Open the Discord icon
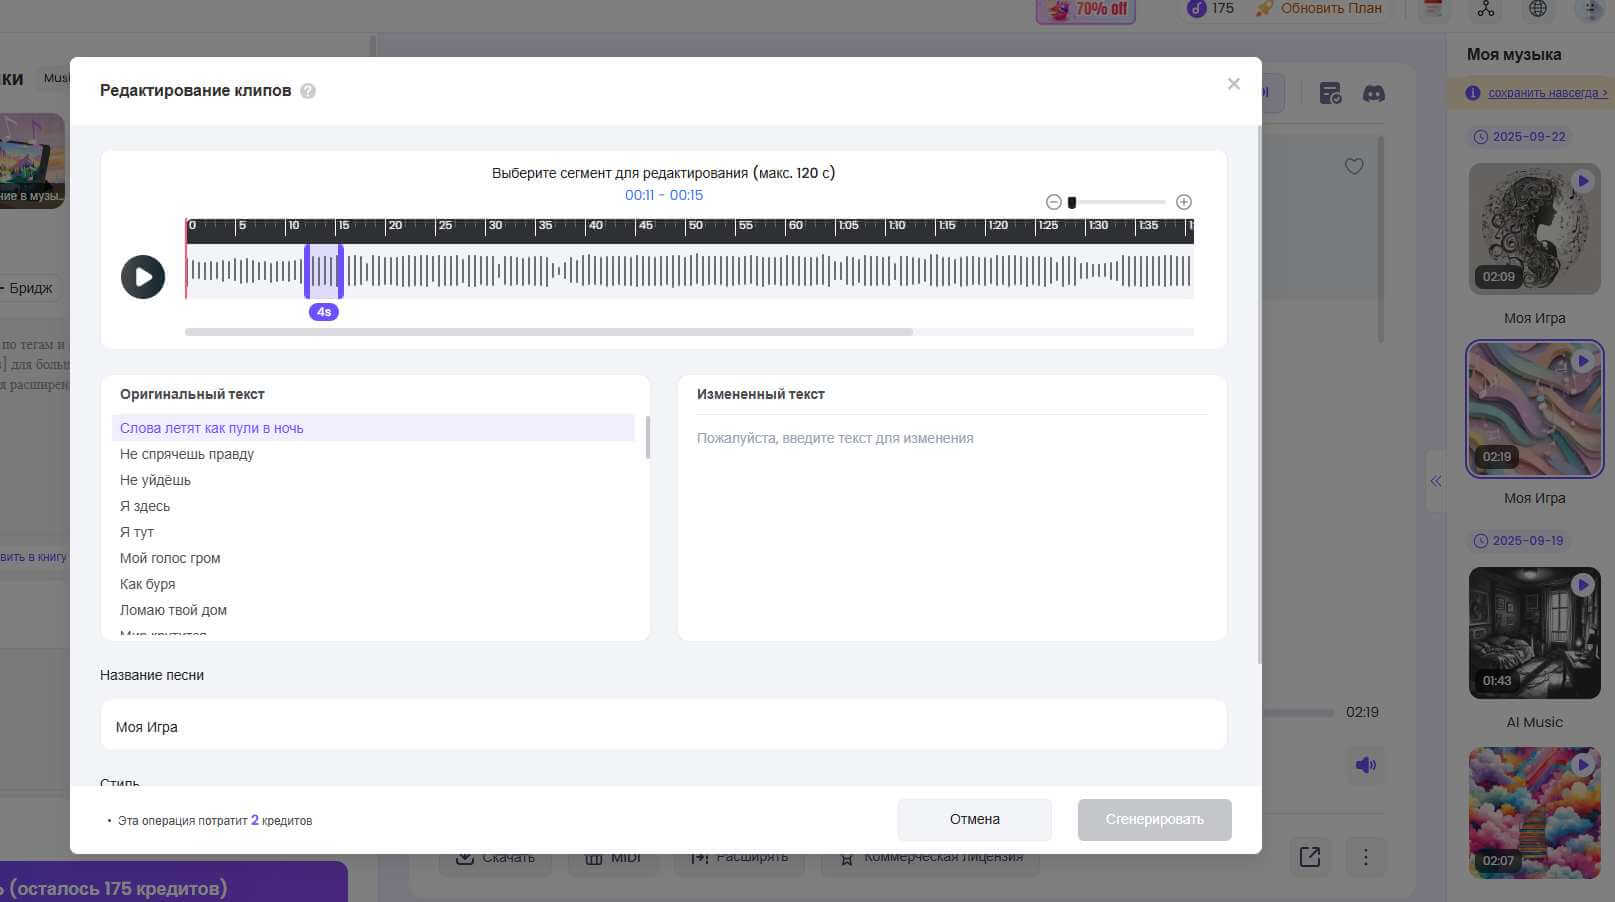Image resolution: width=1615 pixels, height=902 pixels. click(1374, 94)
